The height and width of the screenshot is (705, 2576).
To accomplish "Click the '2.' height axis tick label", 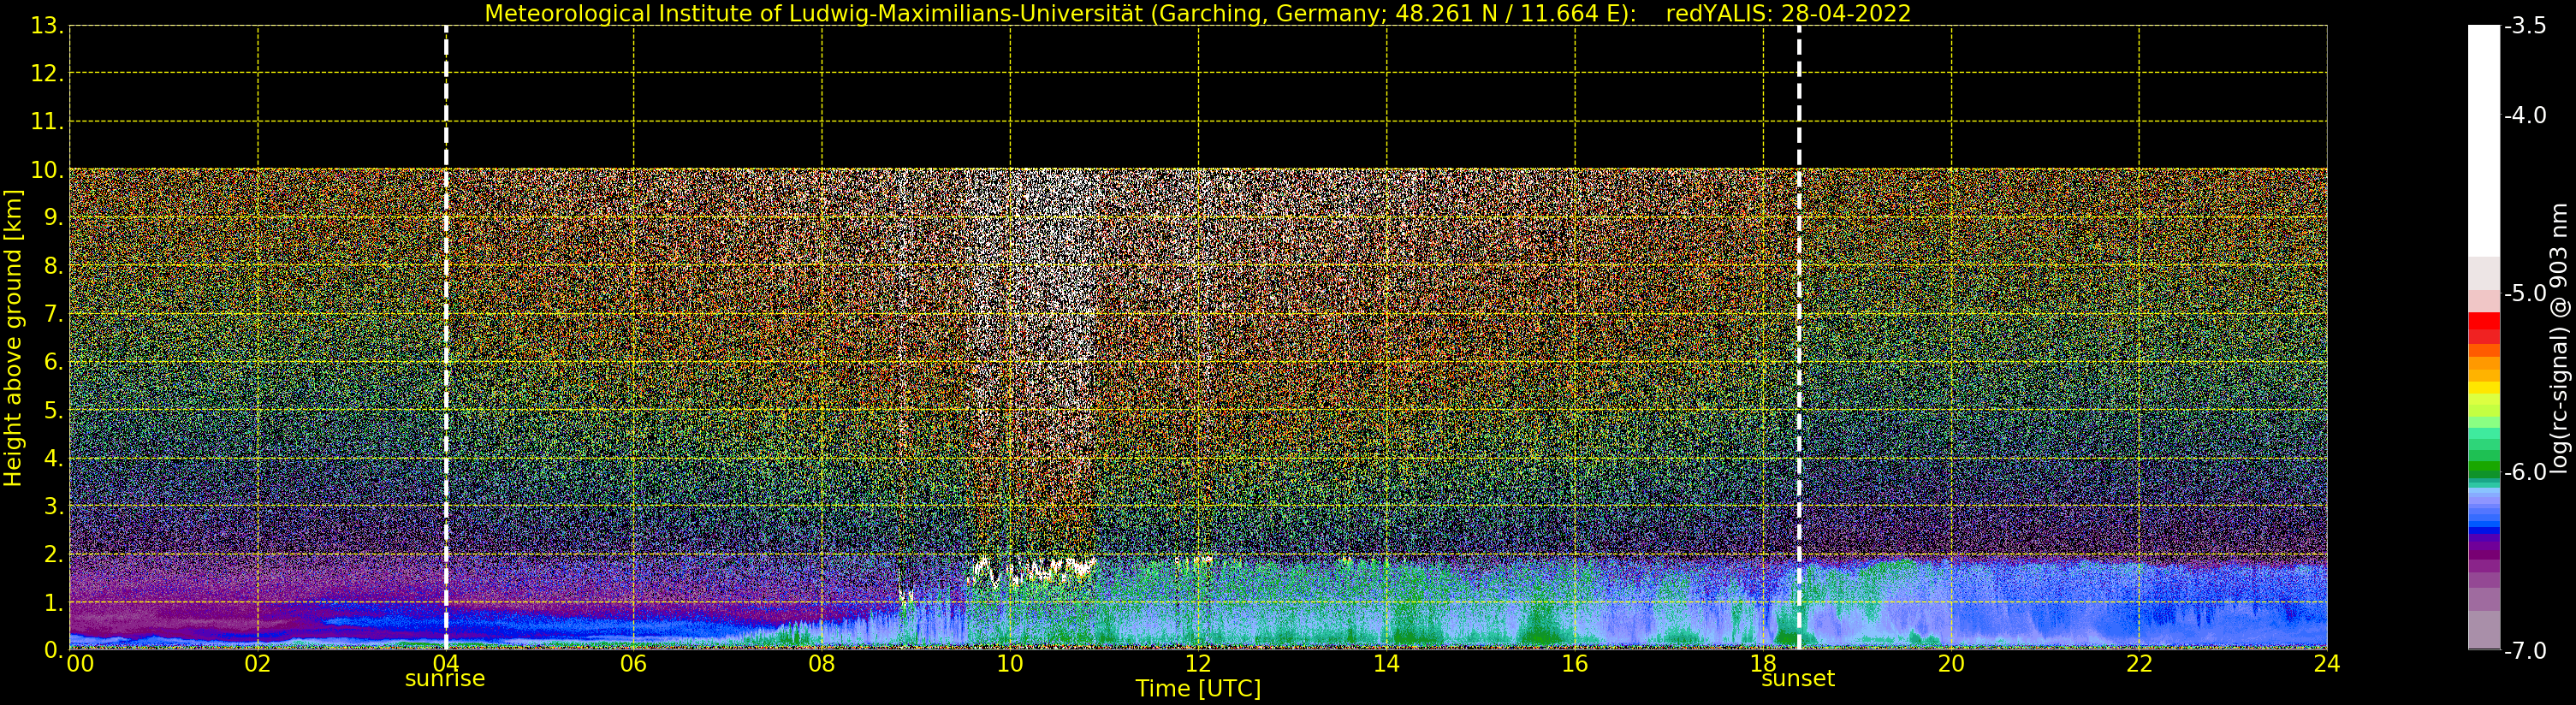I will 53,554.
